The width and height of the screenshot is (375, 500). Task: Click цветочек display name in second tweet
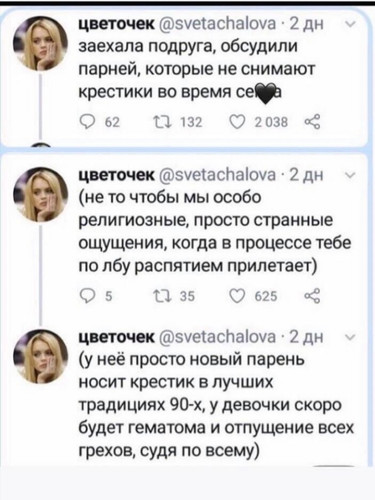coord(117,175)
